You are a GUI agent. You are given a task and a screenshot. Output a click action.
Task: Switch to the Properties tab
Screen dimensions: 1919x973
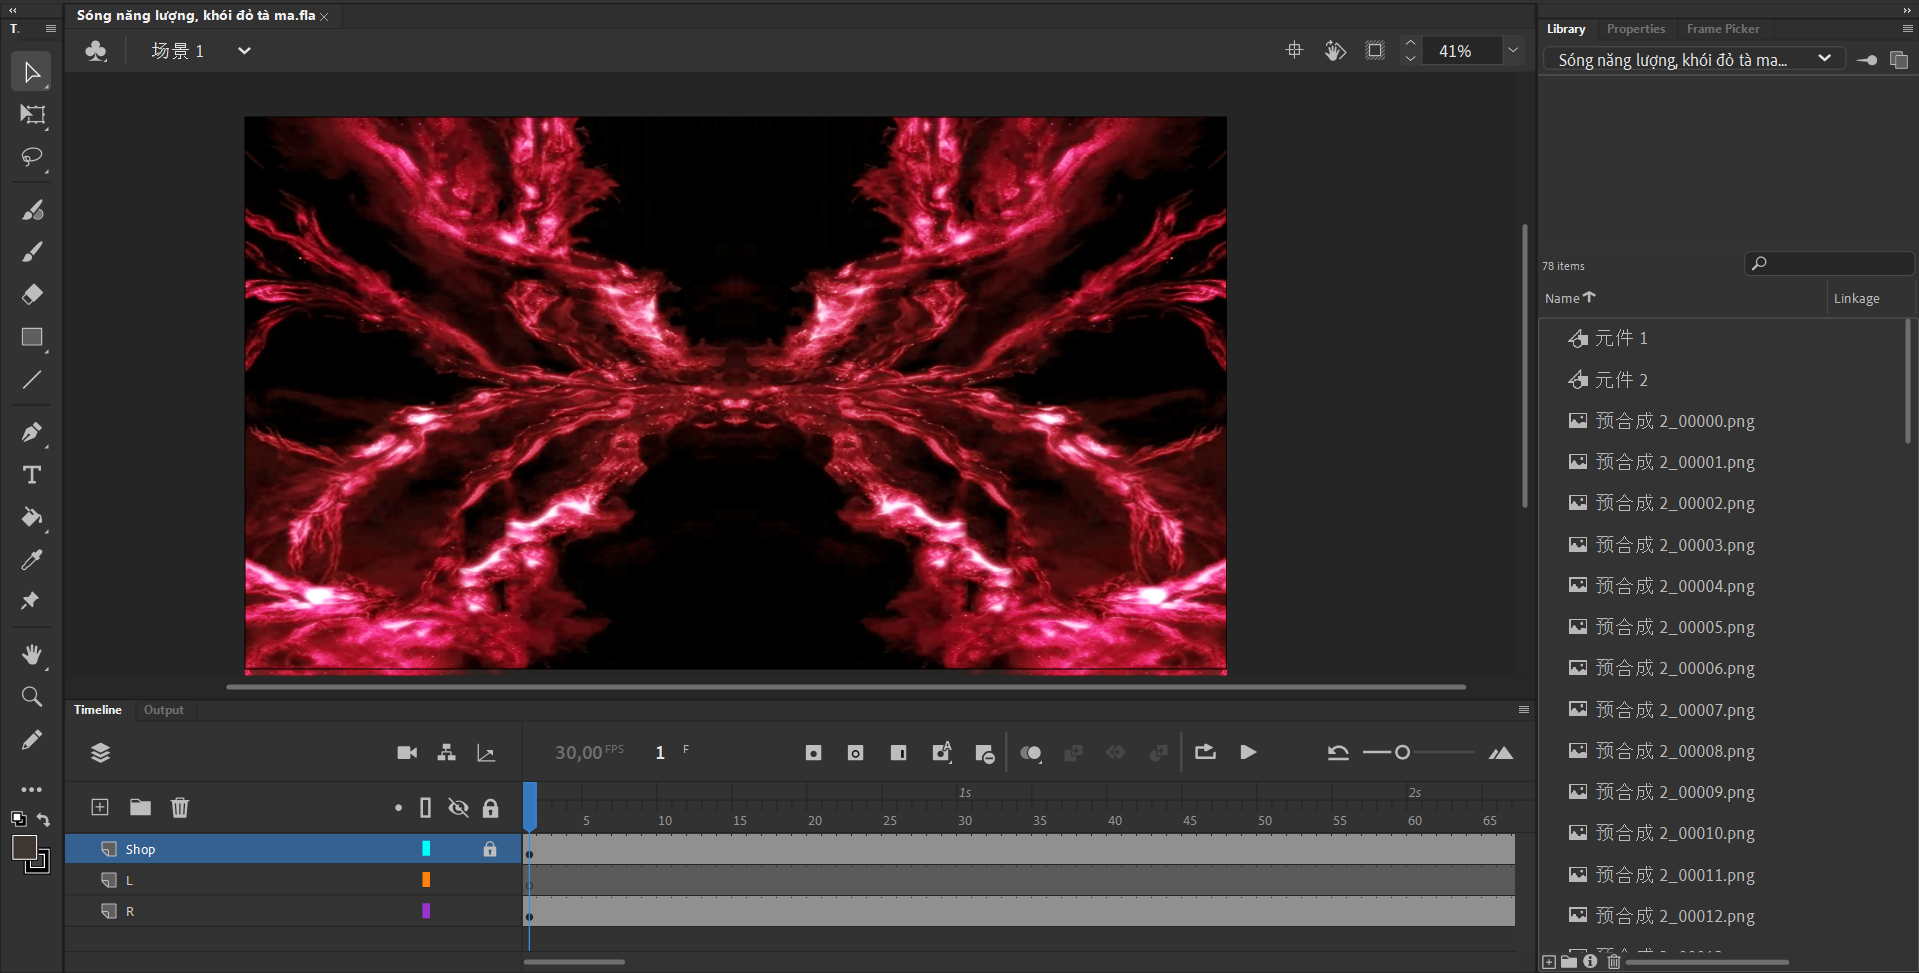tap(1635, 29)
